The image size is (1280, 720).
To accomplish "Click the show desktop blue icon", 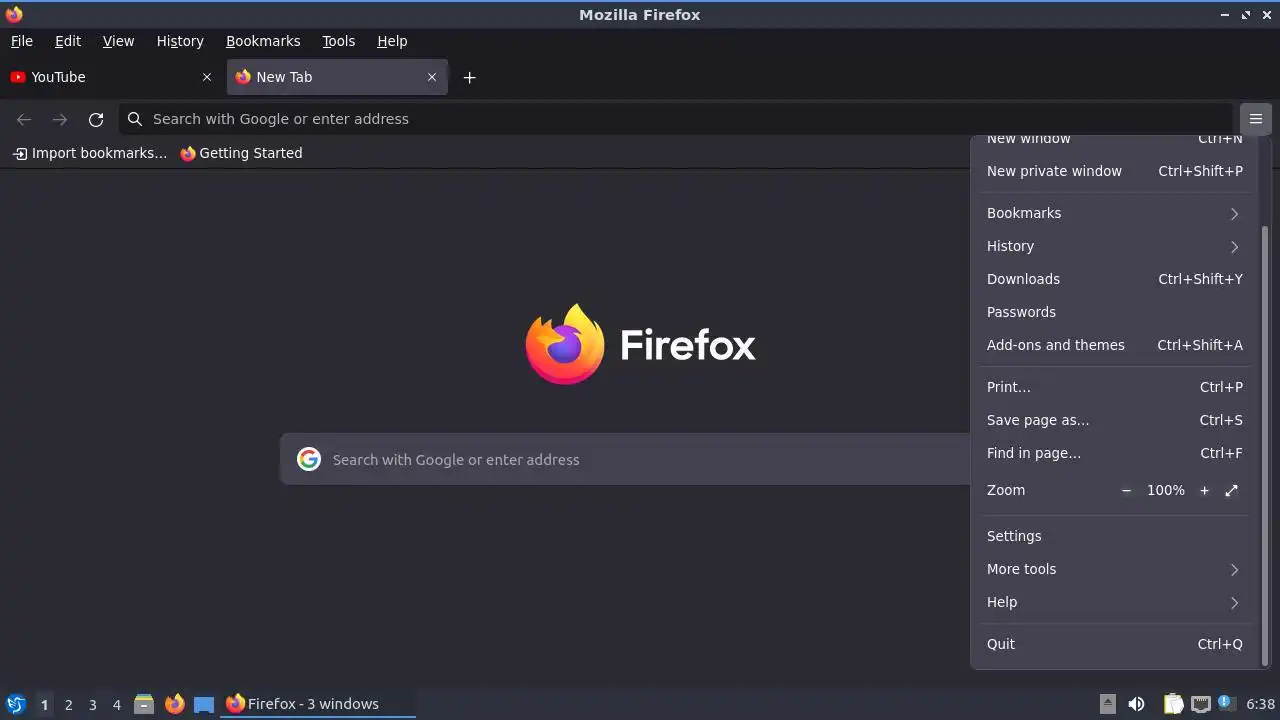I will click(x=204, y=704).
